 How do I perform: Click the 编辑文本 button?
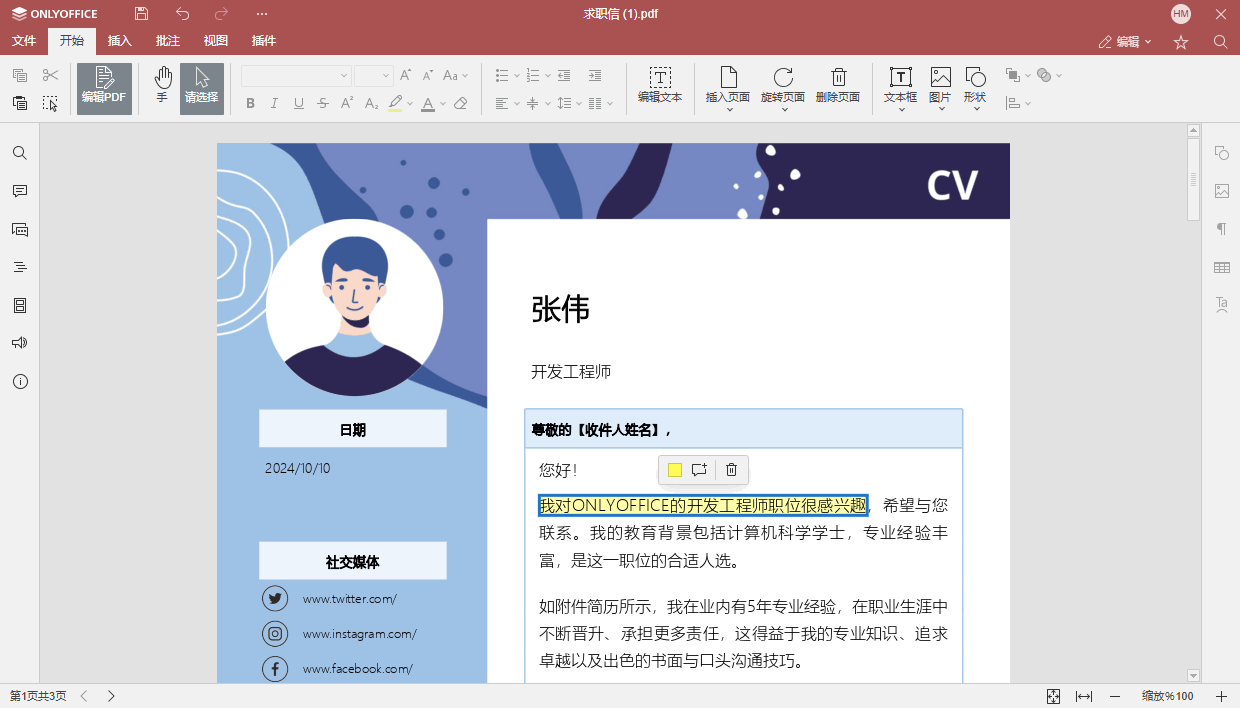(x=660, y=88)
